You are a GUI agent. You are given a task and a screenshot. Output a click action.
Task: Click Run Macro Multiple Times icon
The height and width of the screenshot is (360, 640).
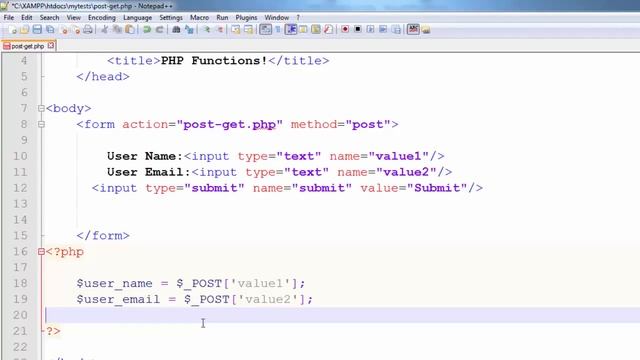[383, 29]
